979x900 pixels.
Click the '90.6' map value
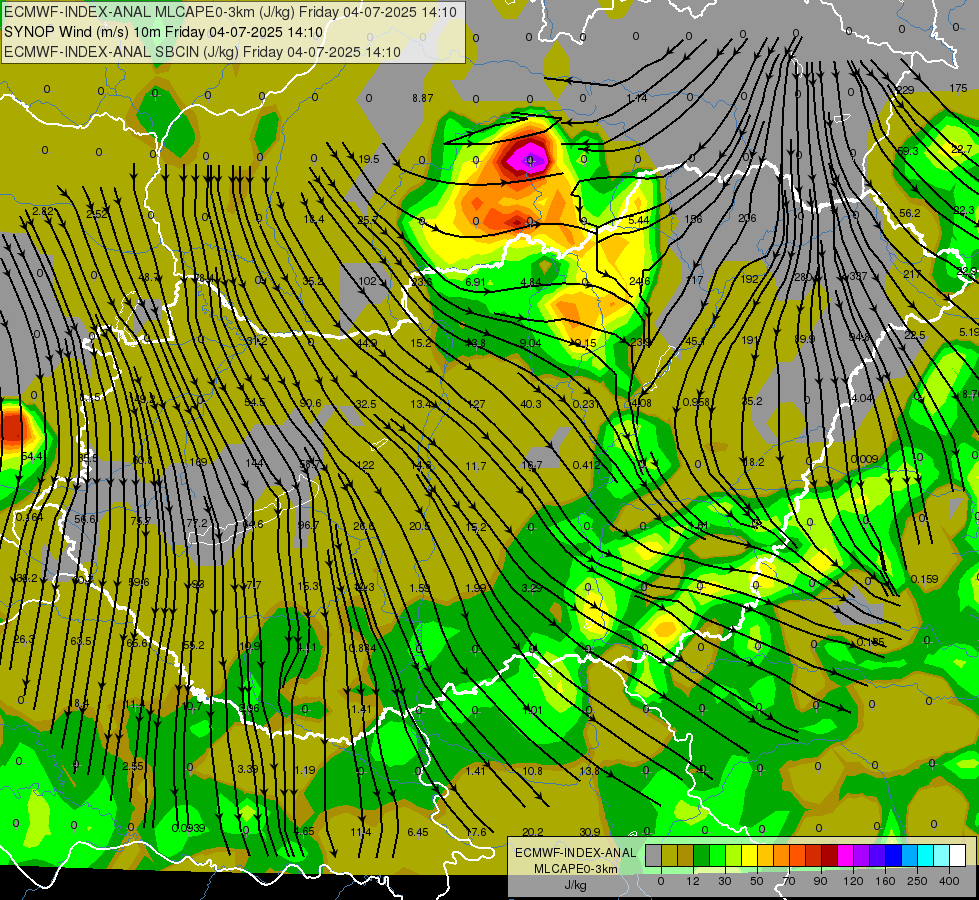tap(310, 403)
